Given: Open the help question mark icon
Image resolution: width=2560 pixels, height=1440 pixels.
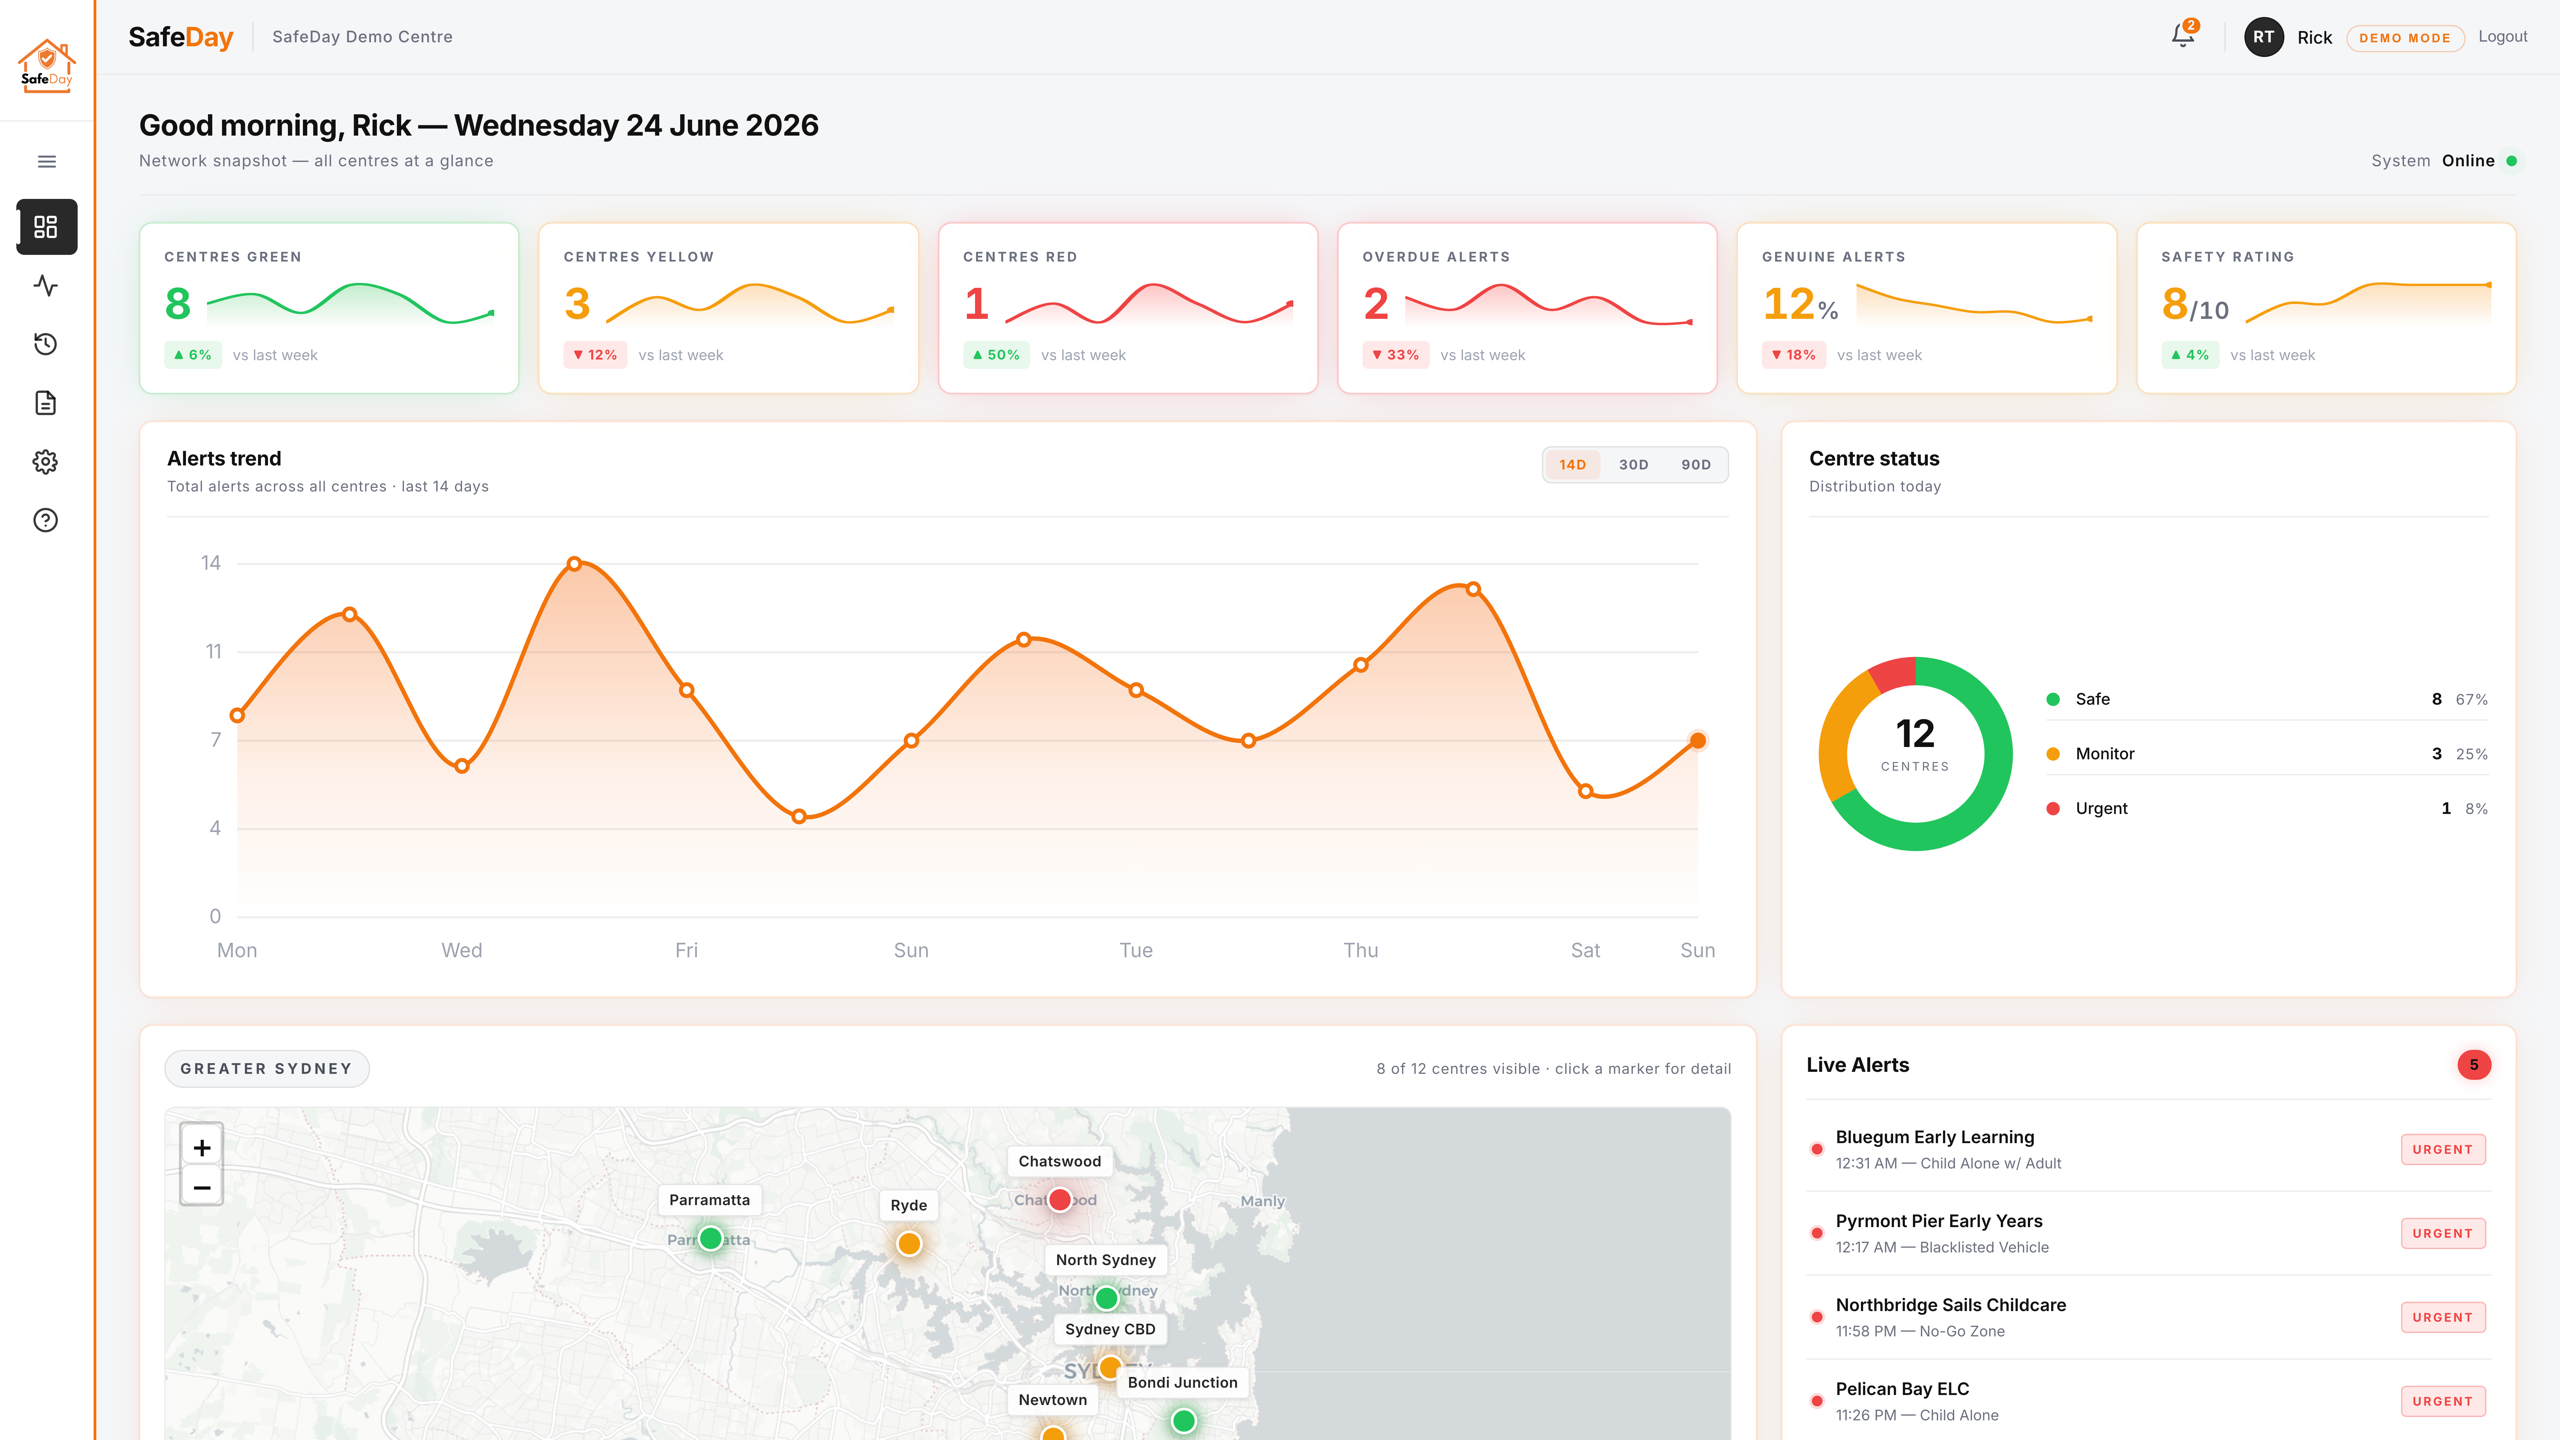Looking at the screenshot, I should click(46, 520).
